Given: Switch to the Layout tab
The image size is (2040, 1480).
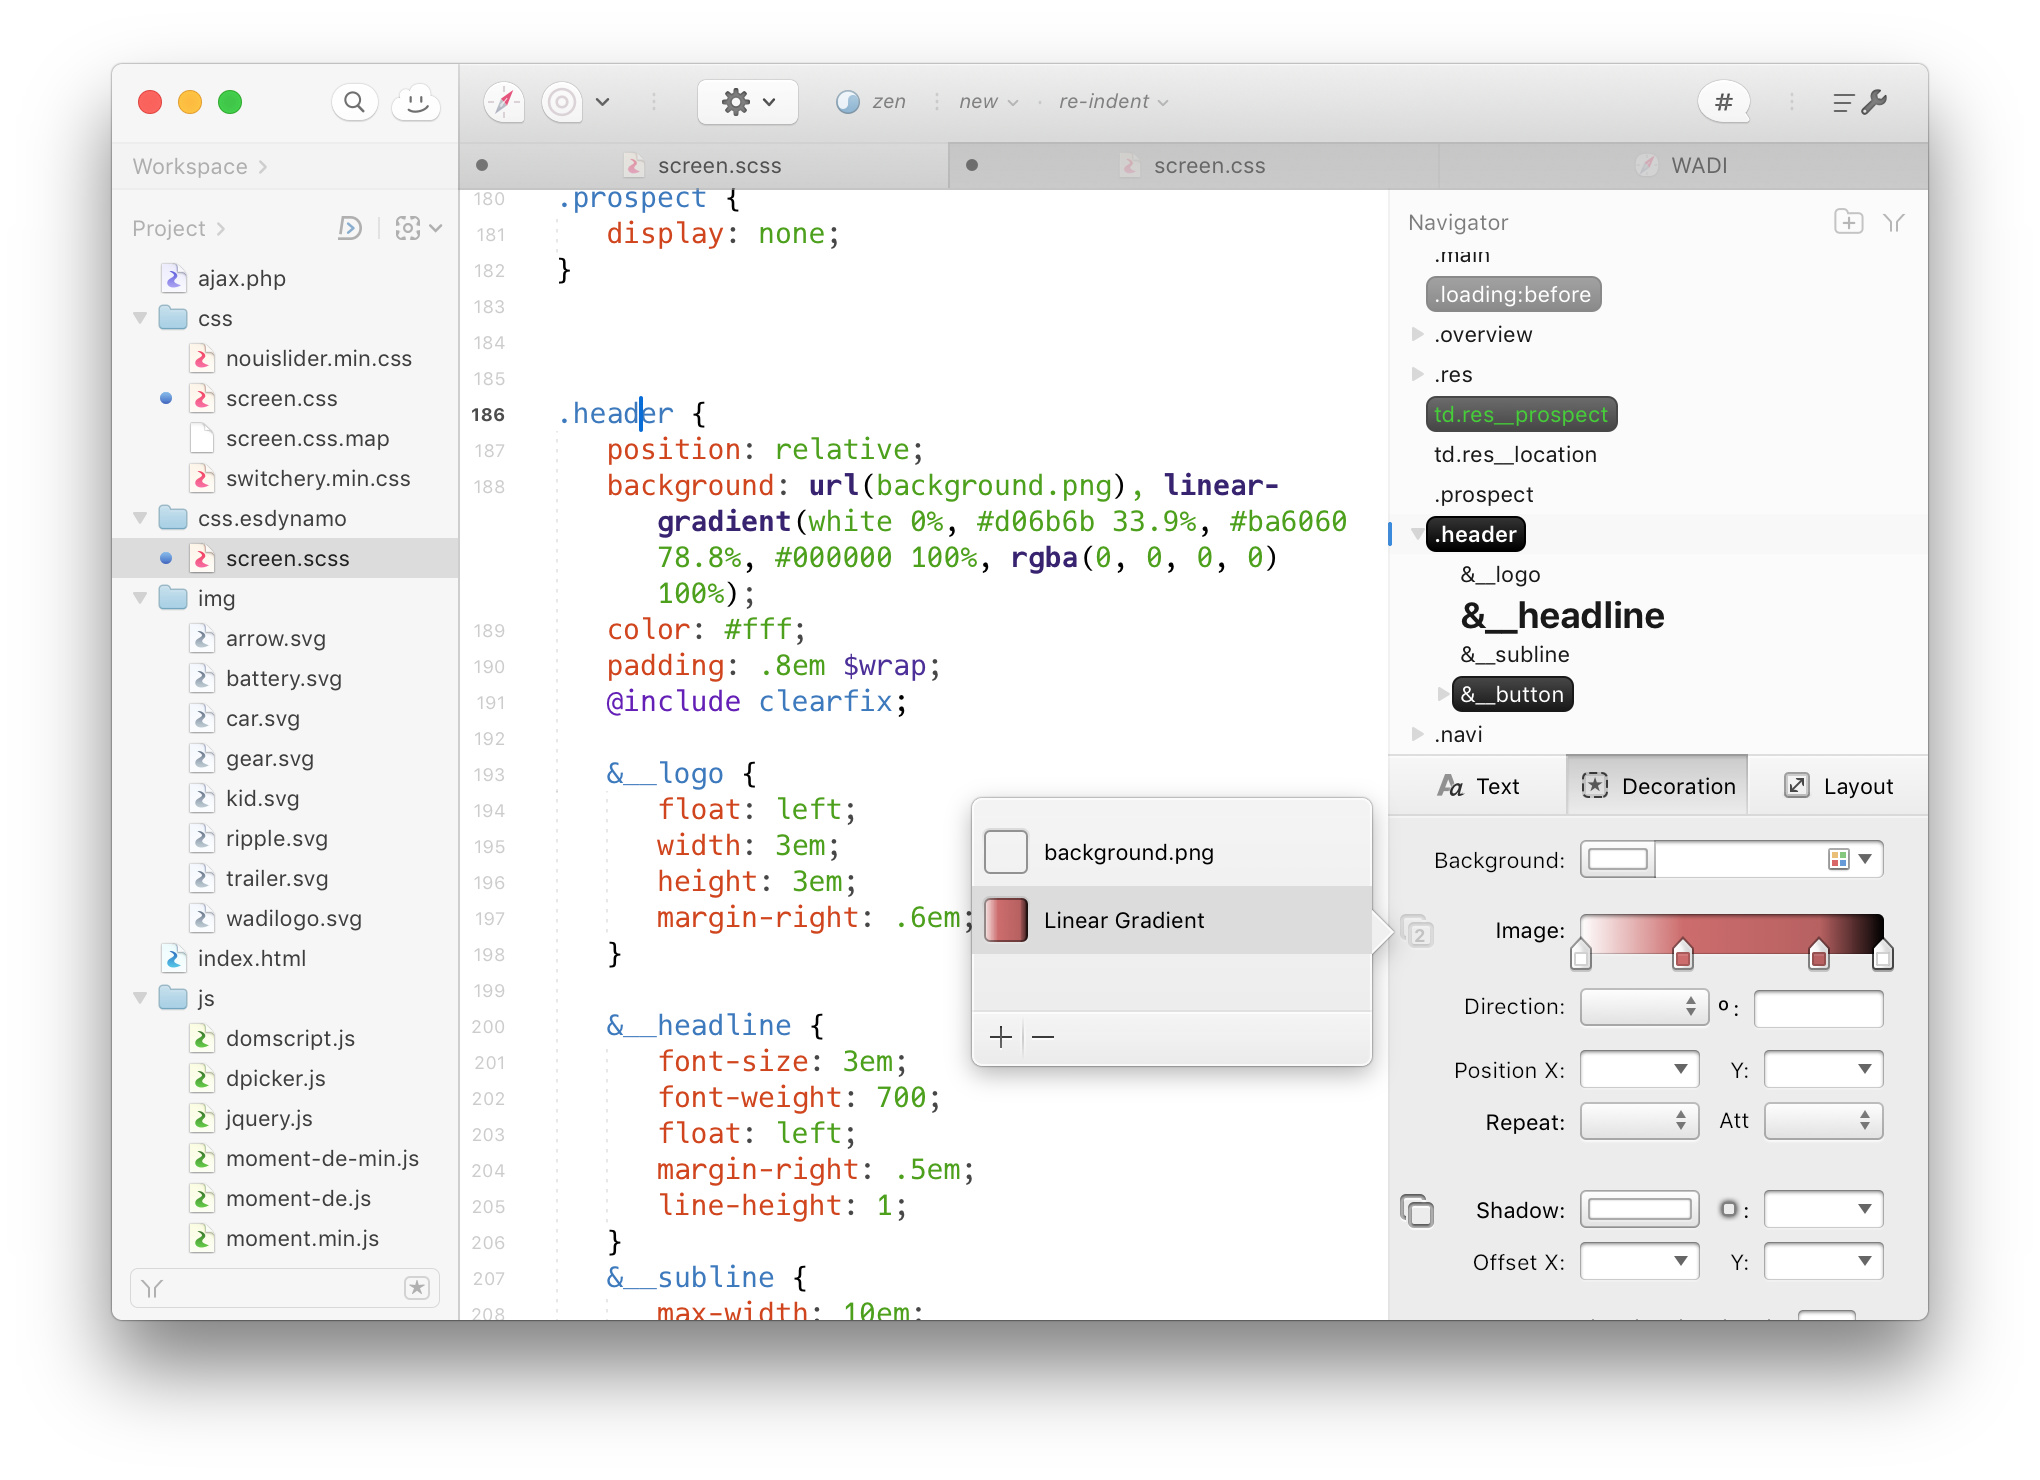Looking at the screenshot, I should coord(1838,786).
